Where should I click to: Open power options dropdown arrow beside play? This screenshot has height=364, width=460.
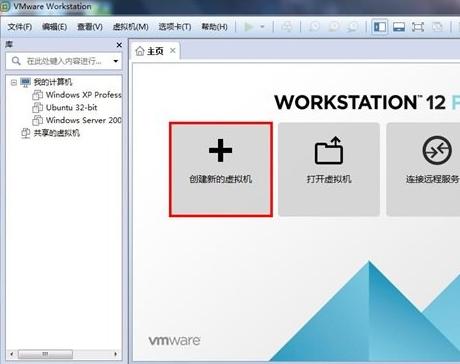[262, 27]
